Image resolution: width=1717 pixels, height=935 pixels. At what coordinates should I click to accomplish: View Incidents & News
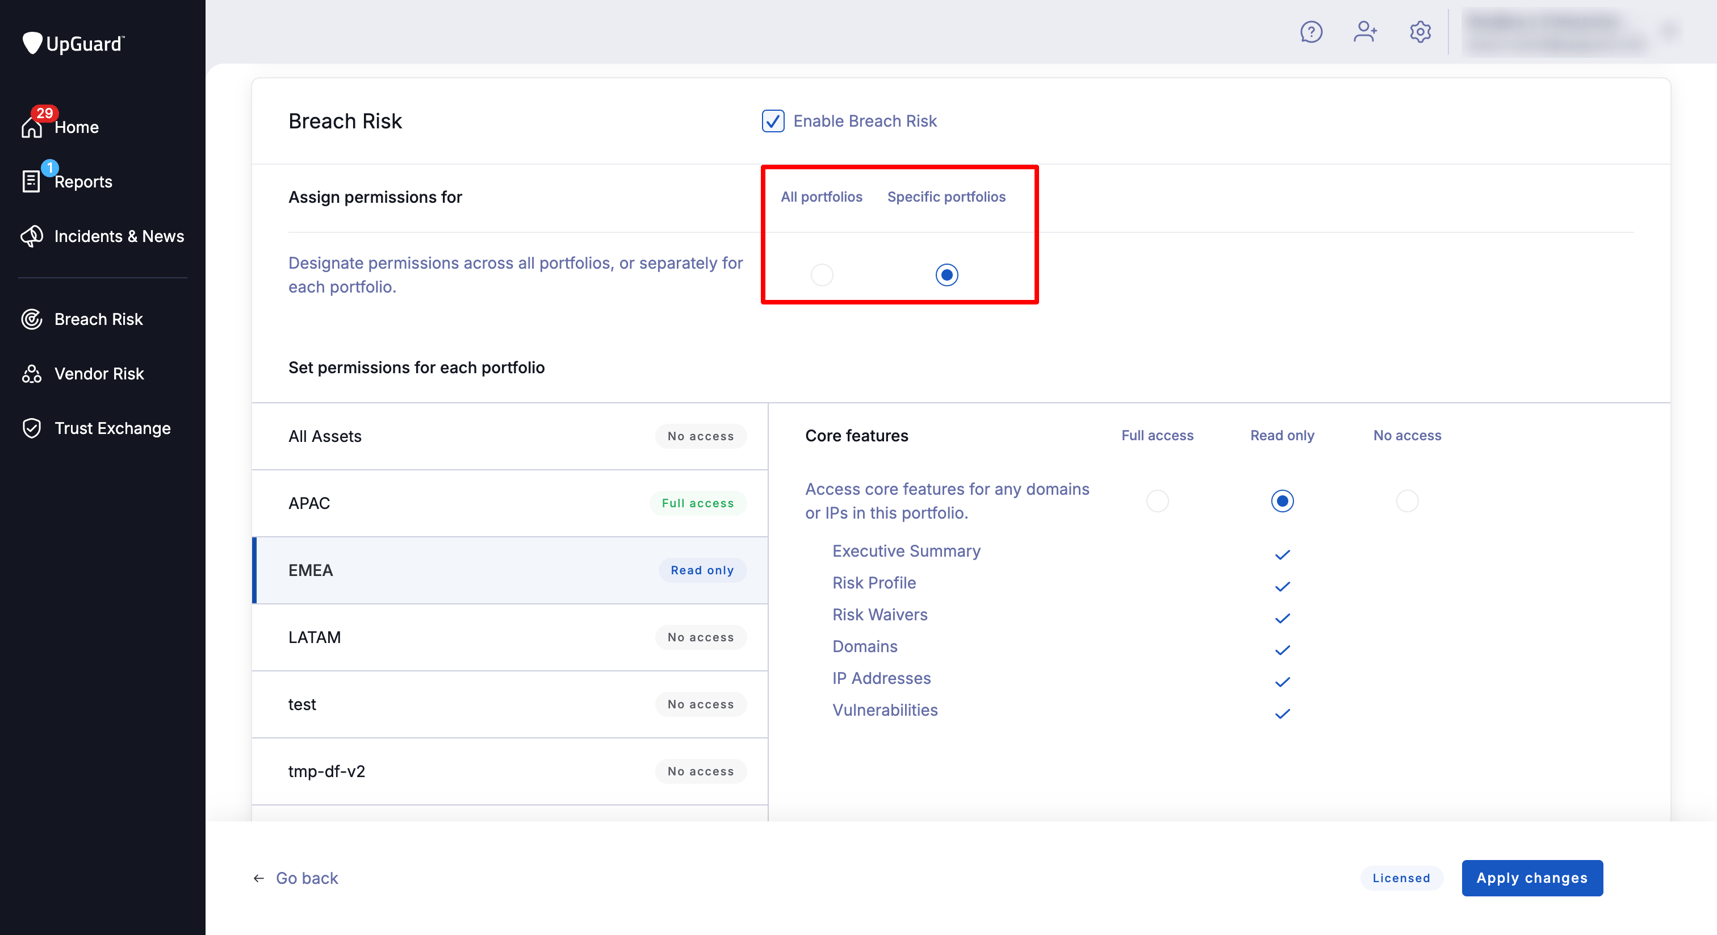coord(118,236)
